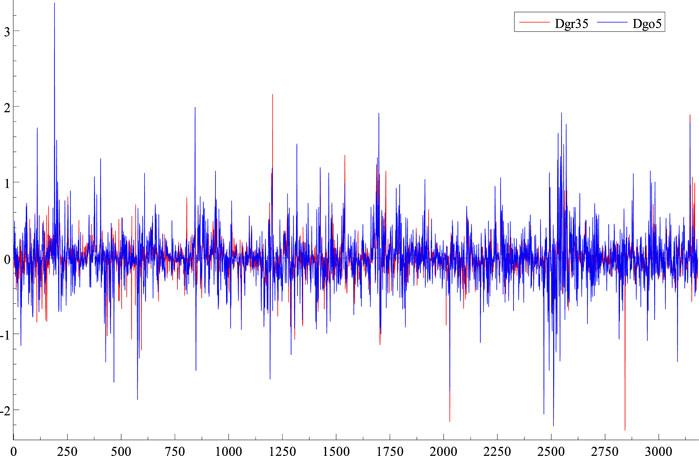The image size is (699, 456).
Task: Click the x-axis label 1250
Action: 282,451
